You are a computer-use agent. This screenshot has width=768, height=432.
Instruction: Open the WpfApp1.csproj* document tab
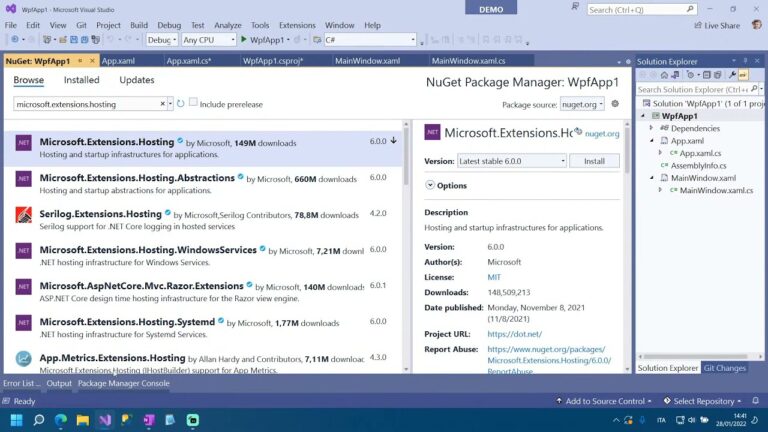pyautogui.click(x=273, y=61)
